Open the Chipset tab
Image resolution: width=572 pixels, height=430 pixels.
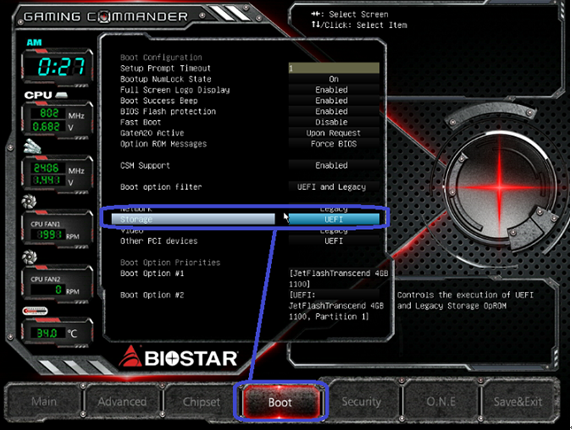click(x=201, y=402)
